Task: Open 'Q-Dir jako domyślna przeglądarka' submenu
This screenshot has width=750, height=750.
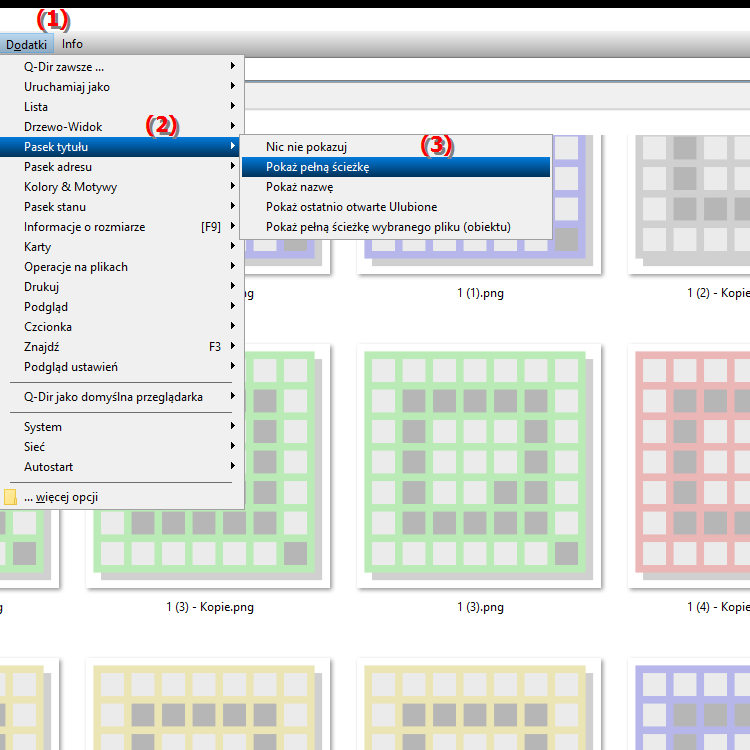Action: tap(122, 397)
